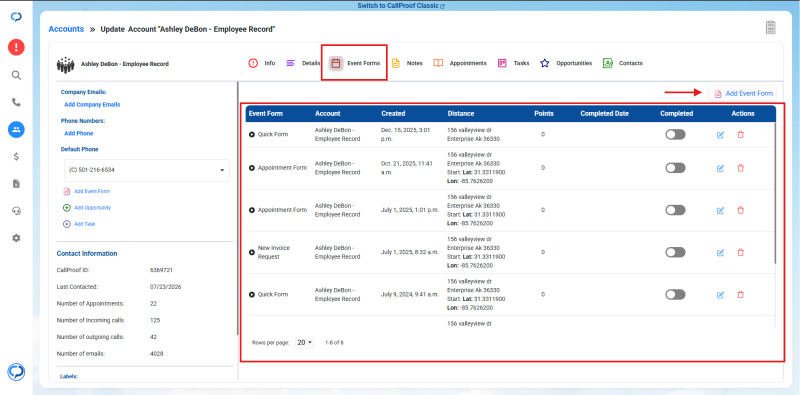Click the Add Event Form button above the table

click(x=743, y=93)
